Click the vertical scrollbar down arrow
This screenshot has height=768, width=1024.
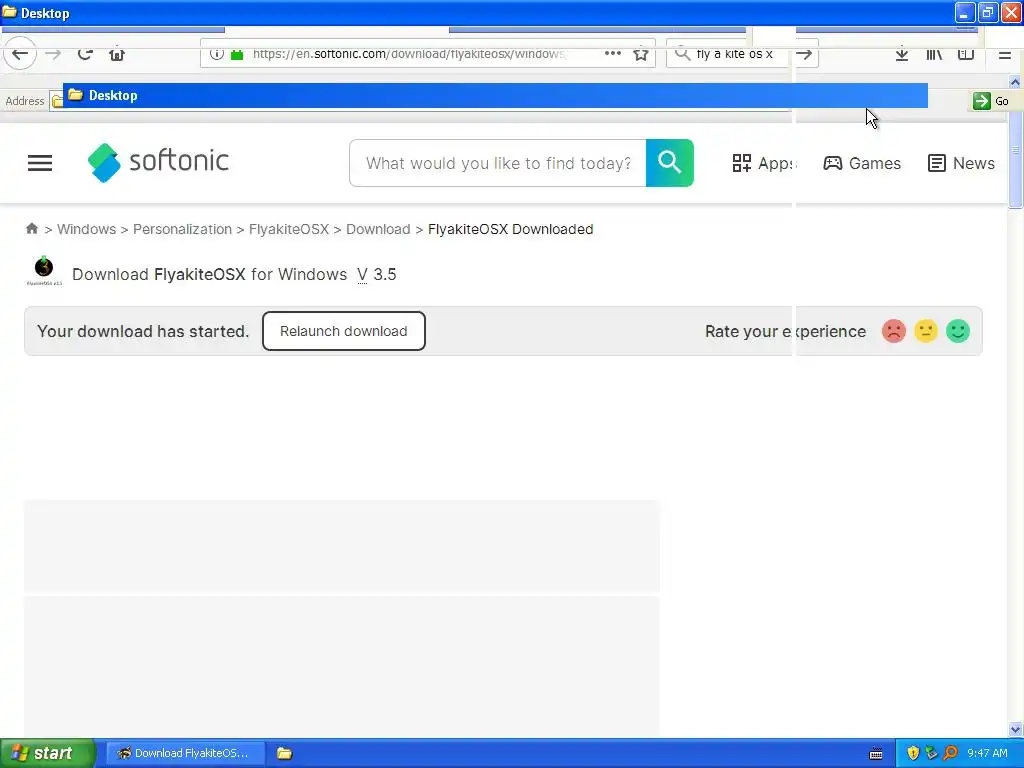(1015, 729)
